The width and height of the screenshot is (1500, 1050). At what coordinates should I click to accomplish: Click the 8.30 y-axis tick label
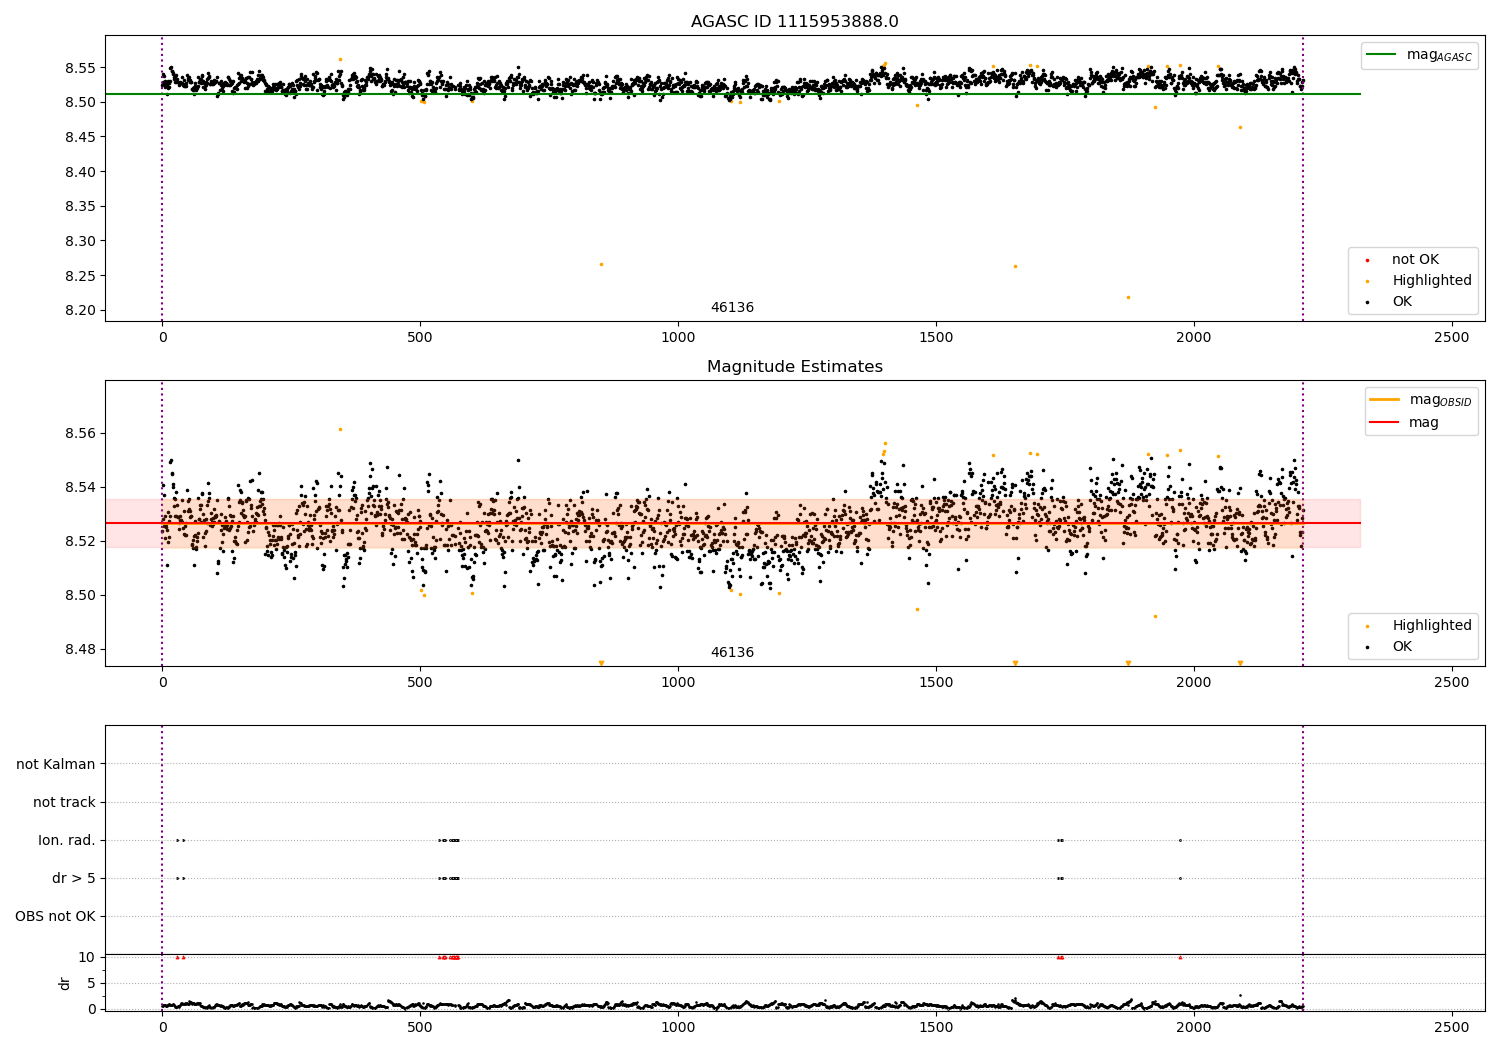(x=80, y=241)
